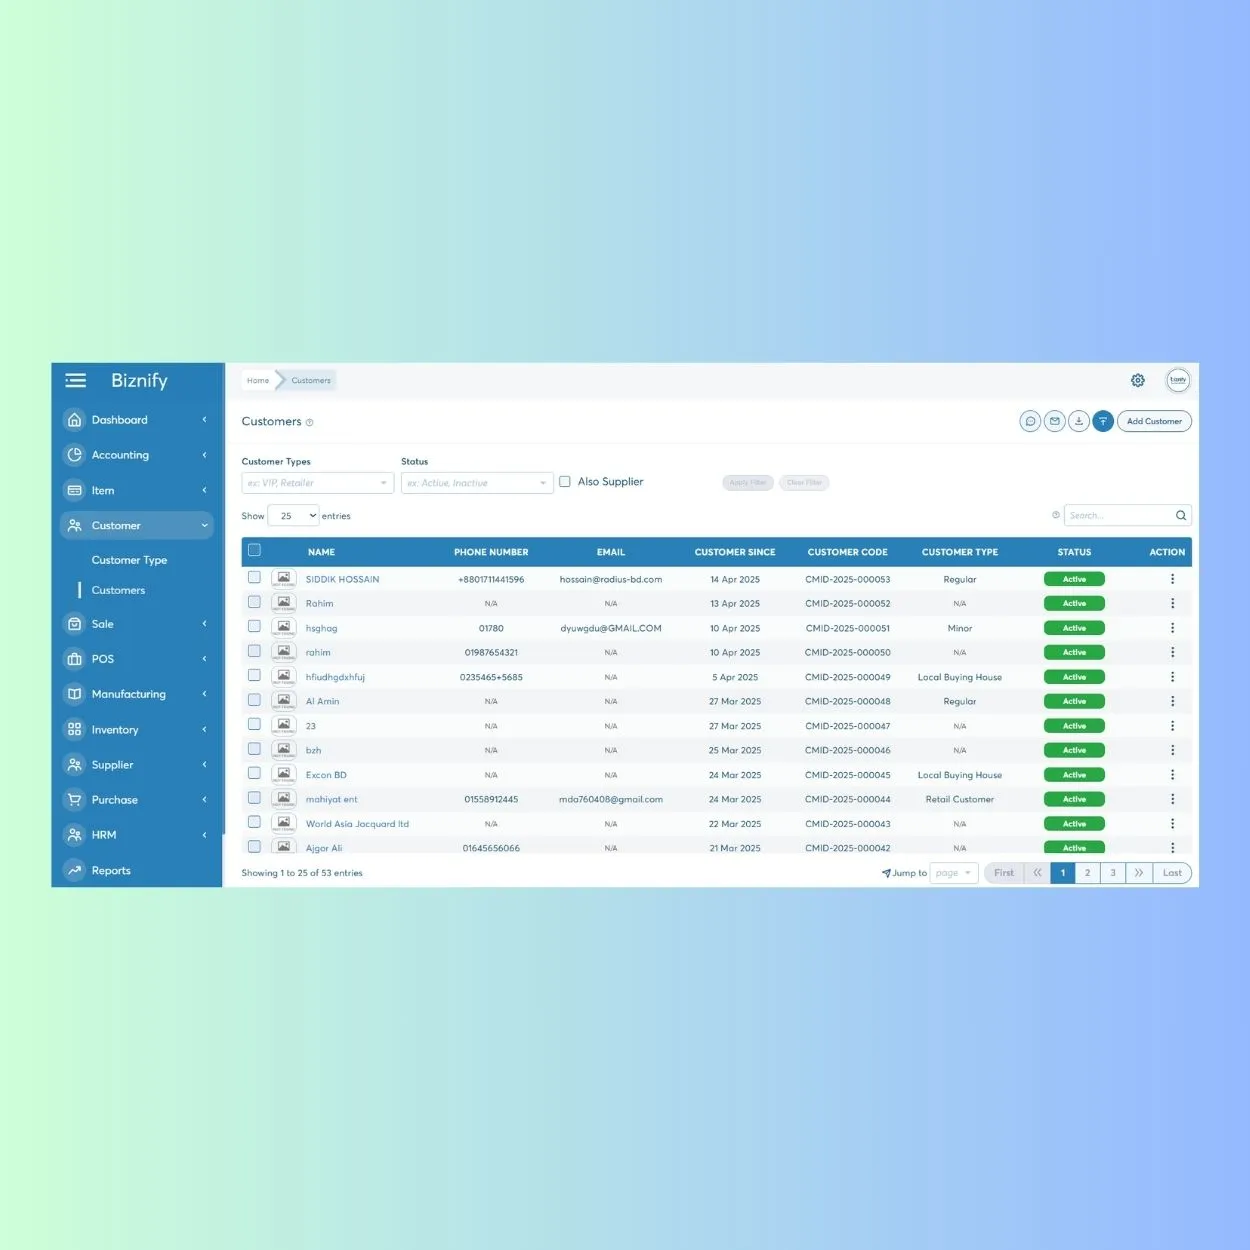Expand the Sale section in the sidebar

point(103,624)
